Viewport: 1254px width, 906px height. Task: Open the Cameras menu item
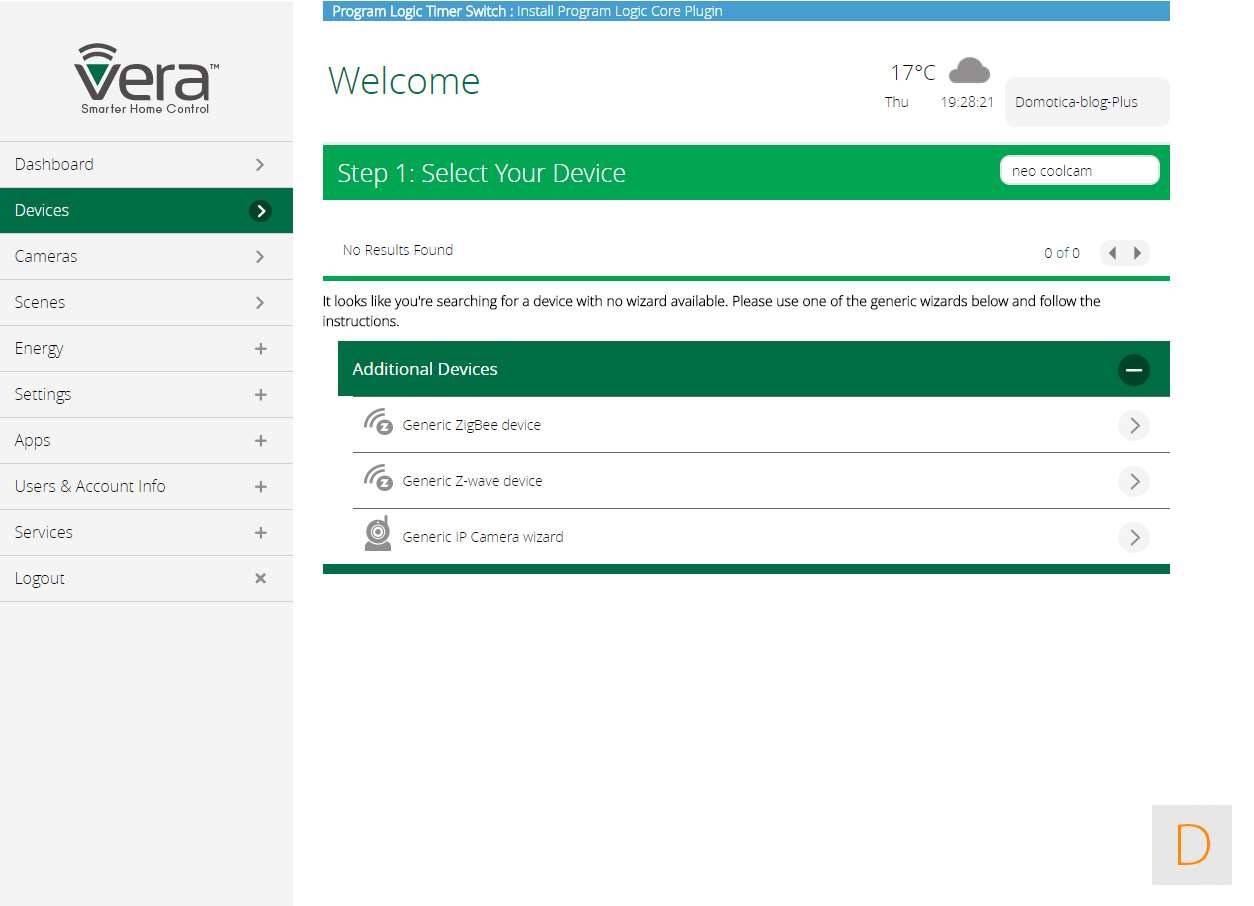(x=146, y=257)
